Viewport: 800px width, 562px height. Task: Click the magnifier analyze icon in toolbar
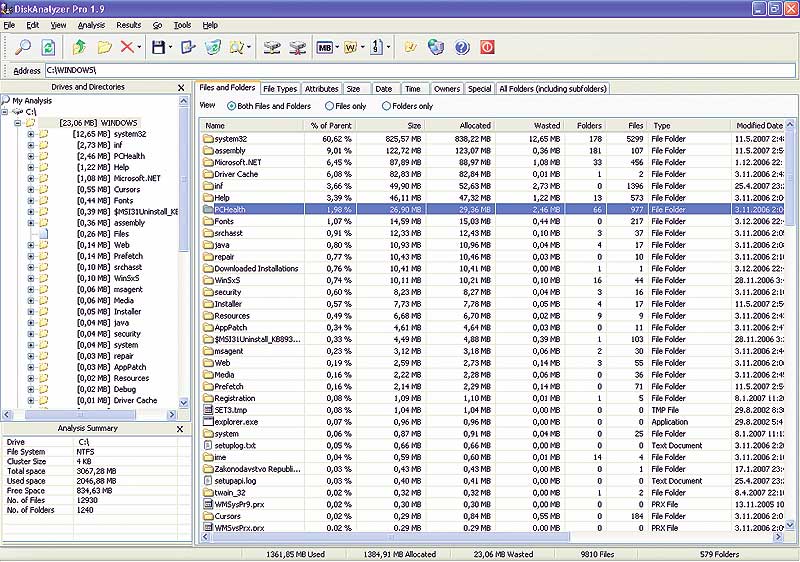[23, 47]
